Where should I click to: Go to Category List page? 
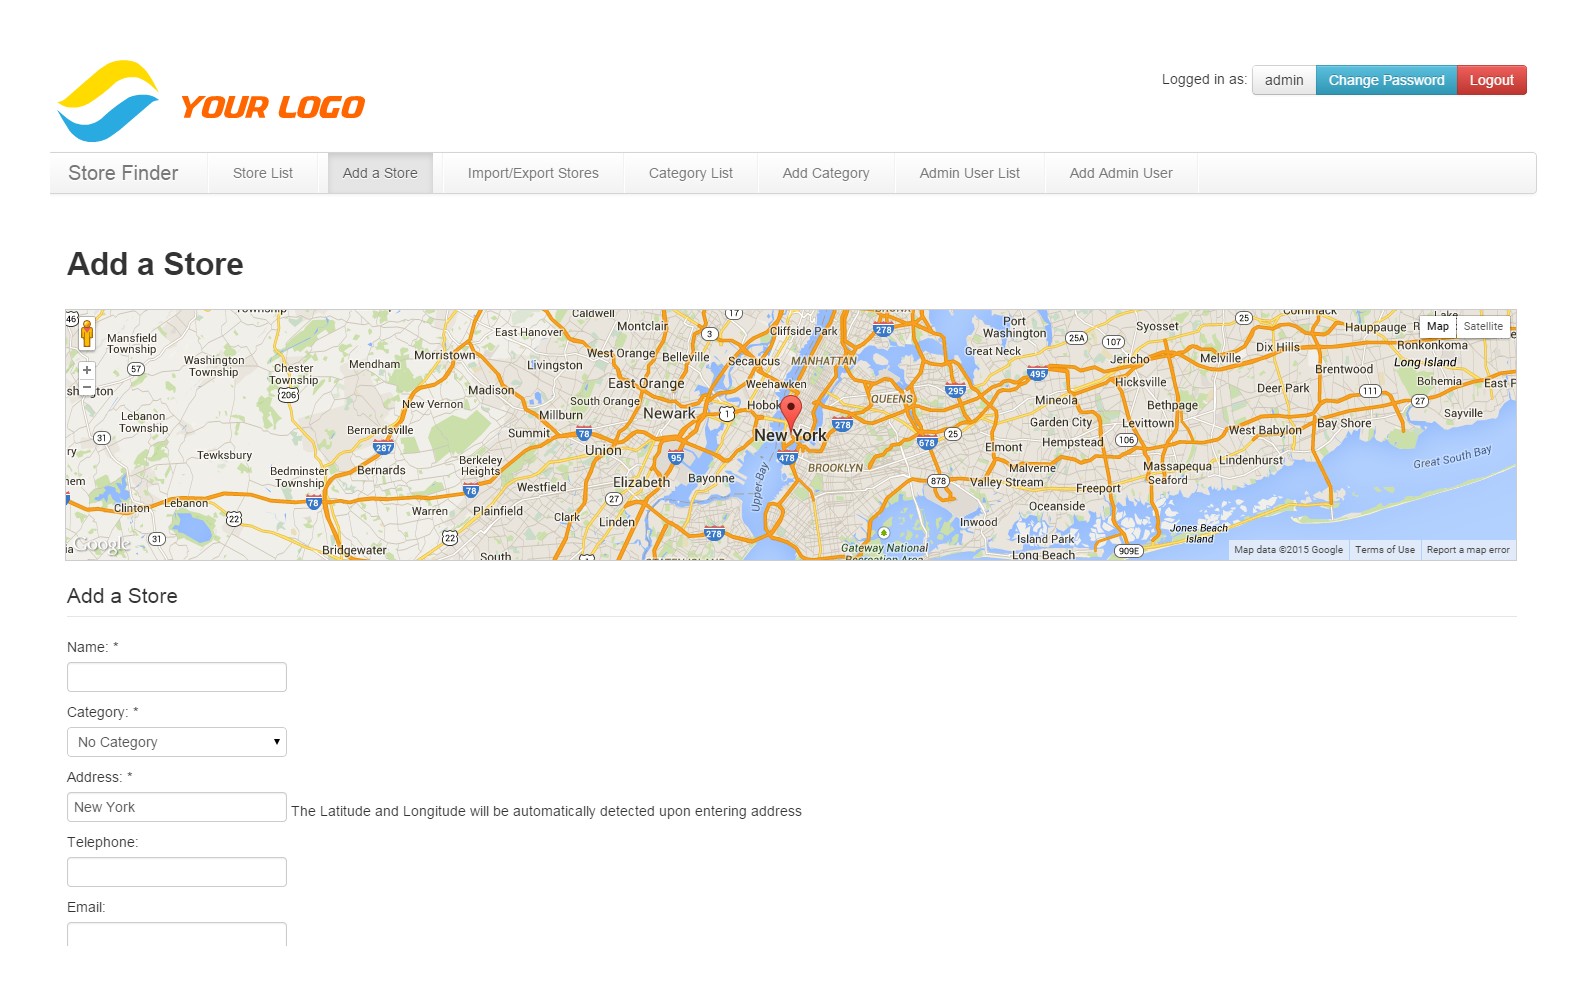tap(691, 173)
